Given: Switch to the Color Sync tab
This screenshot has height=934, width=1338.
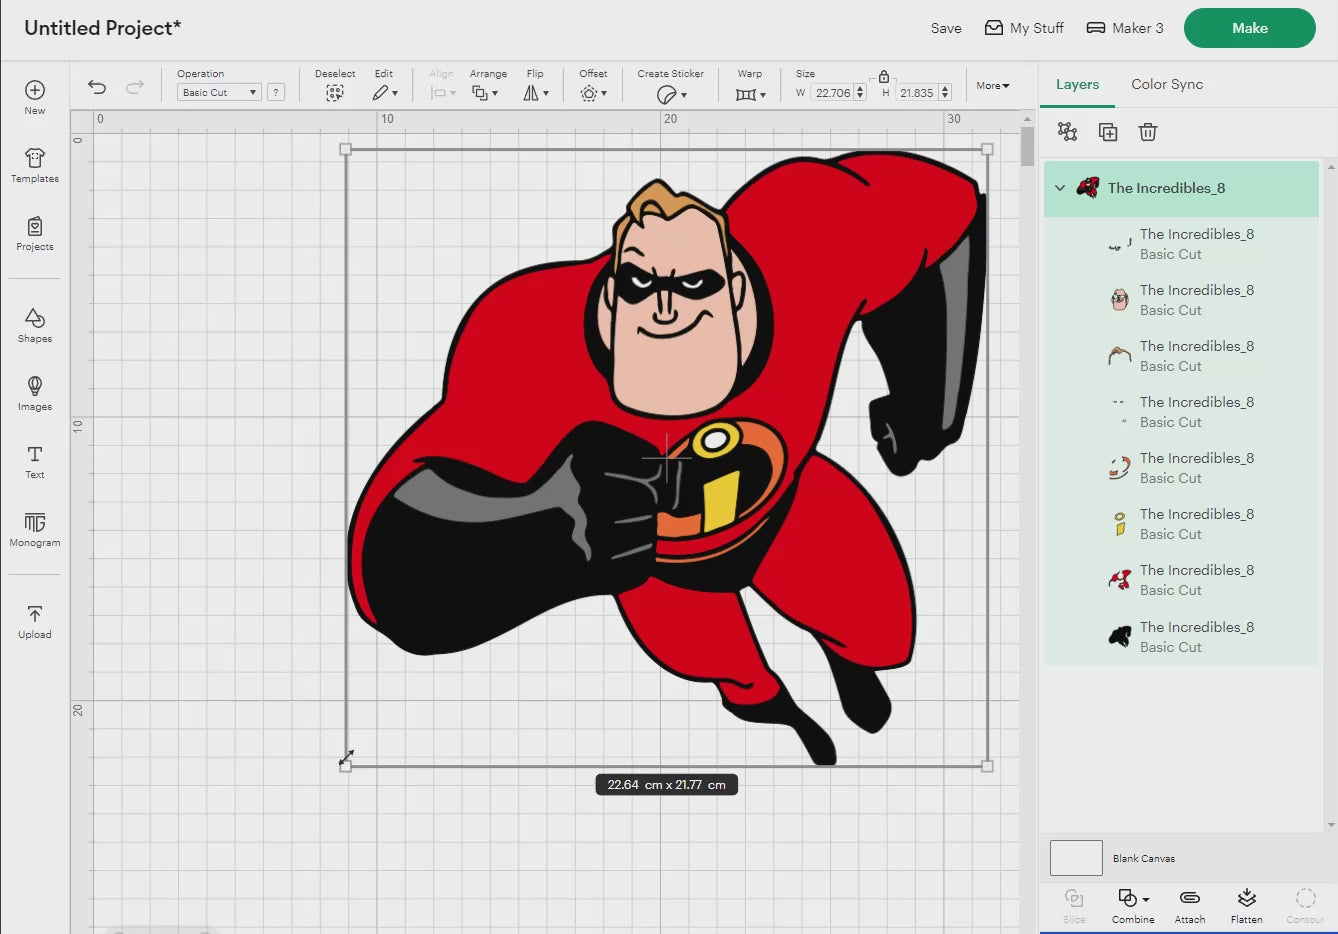Looking at the screenshot, I should tap(1167, 84).
